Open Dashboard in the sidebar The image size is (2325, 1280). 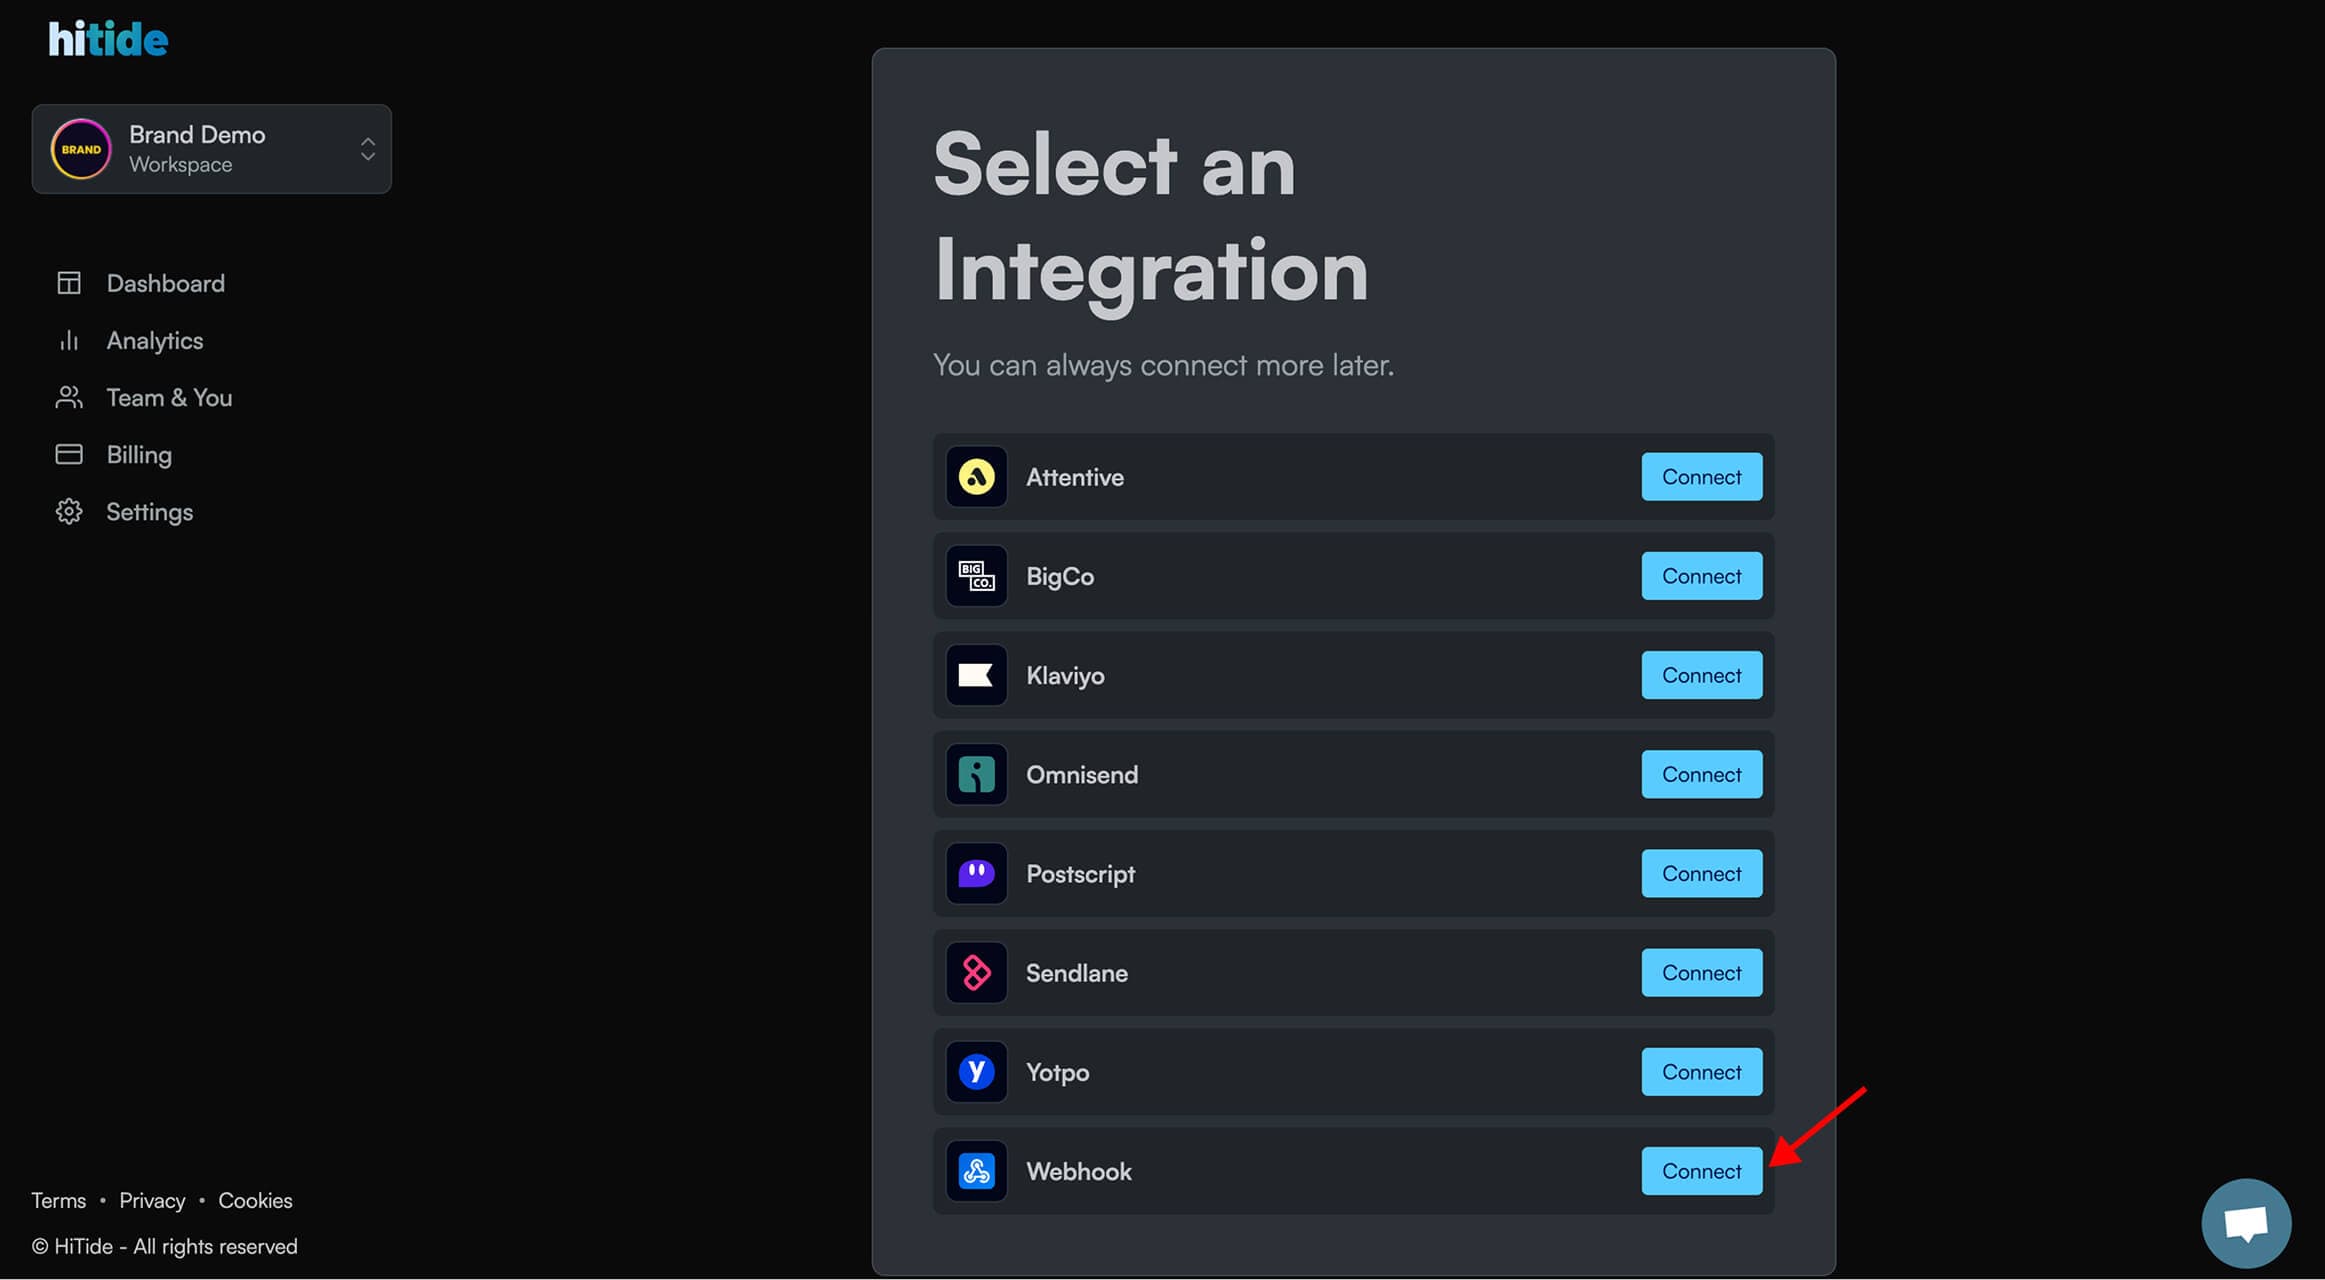[x=165, y=284]
